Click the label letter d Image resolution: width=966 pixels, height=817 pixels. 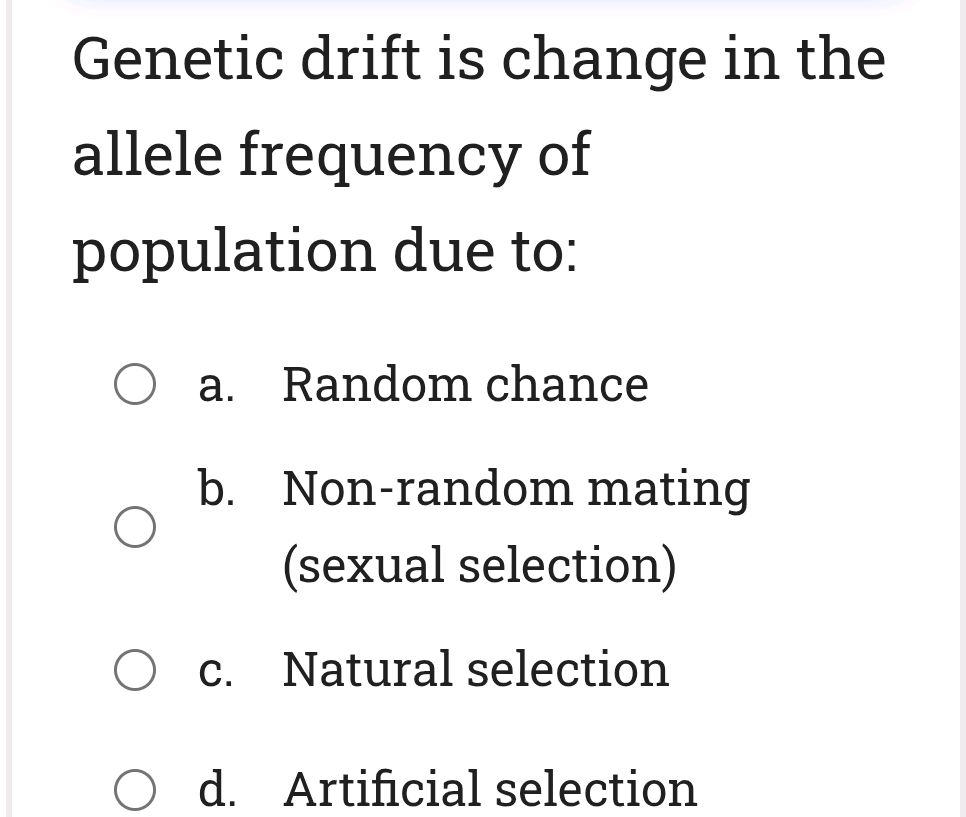tap(214, 789)
